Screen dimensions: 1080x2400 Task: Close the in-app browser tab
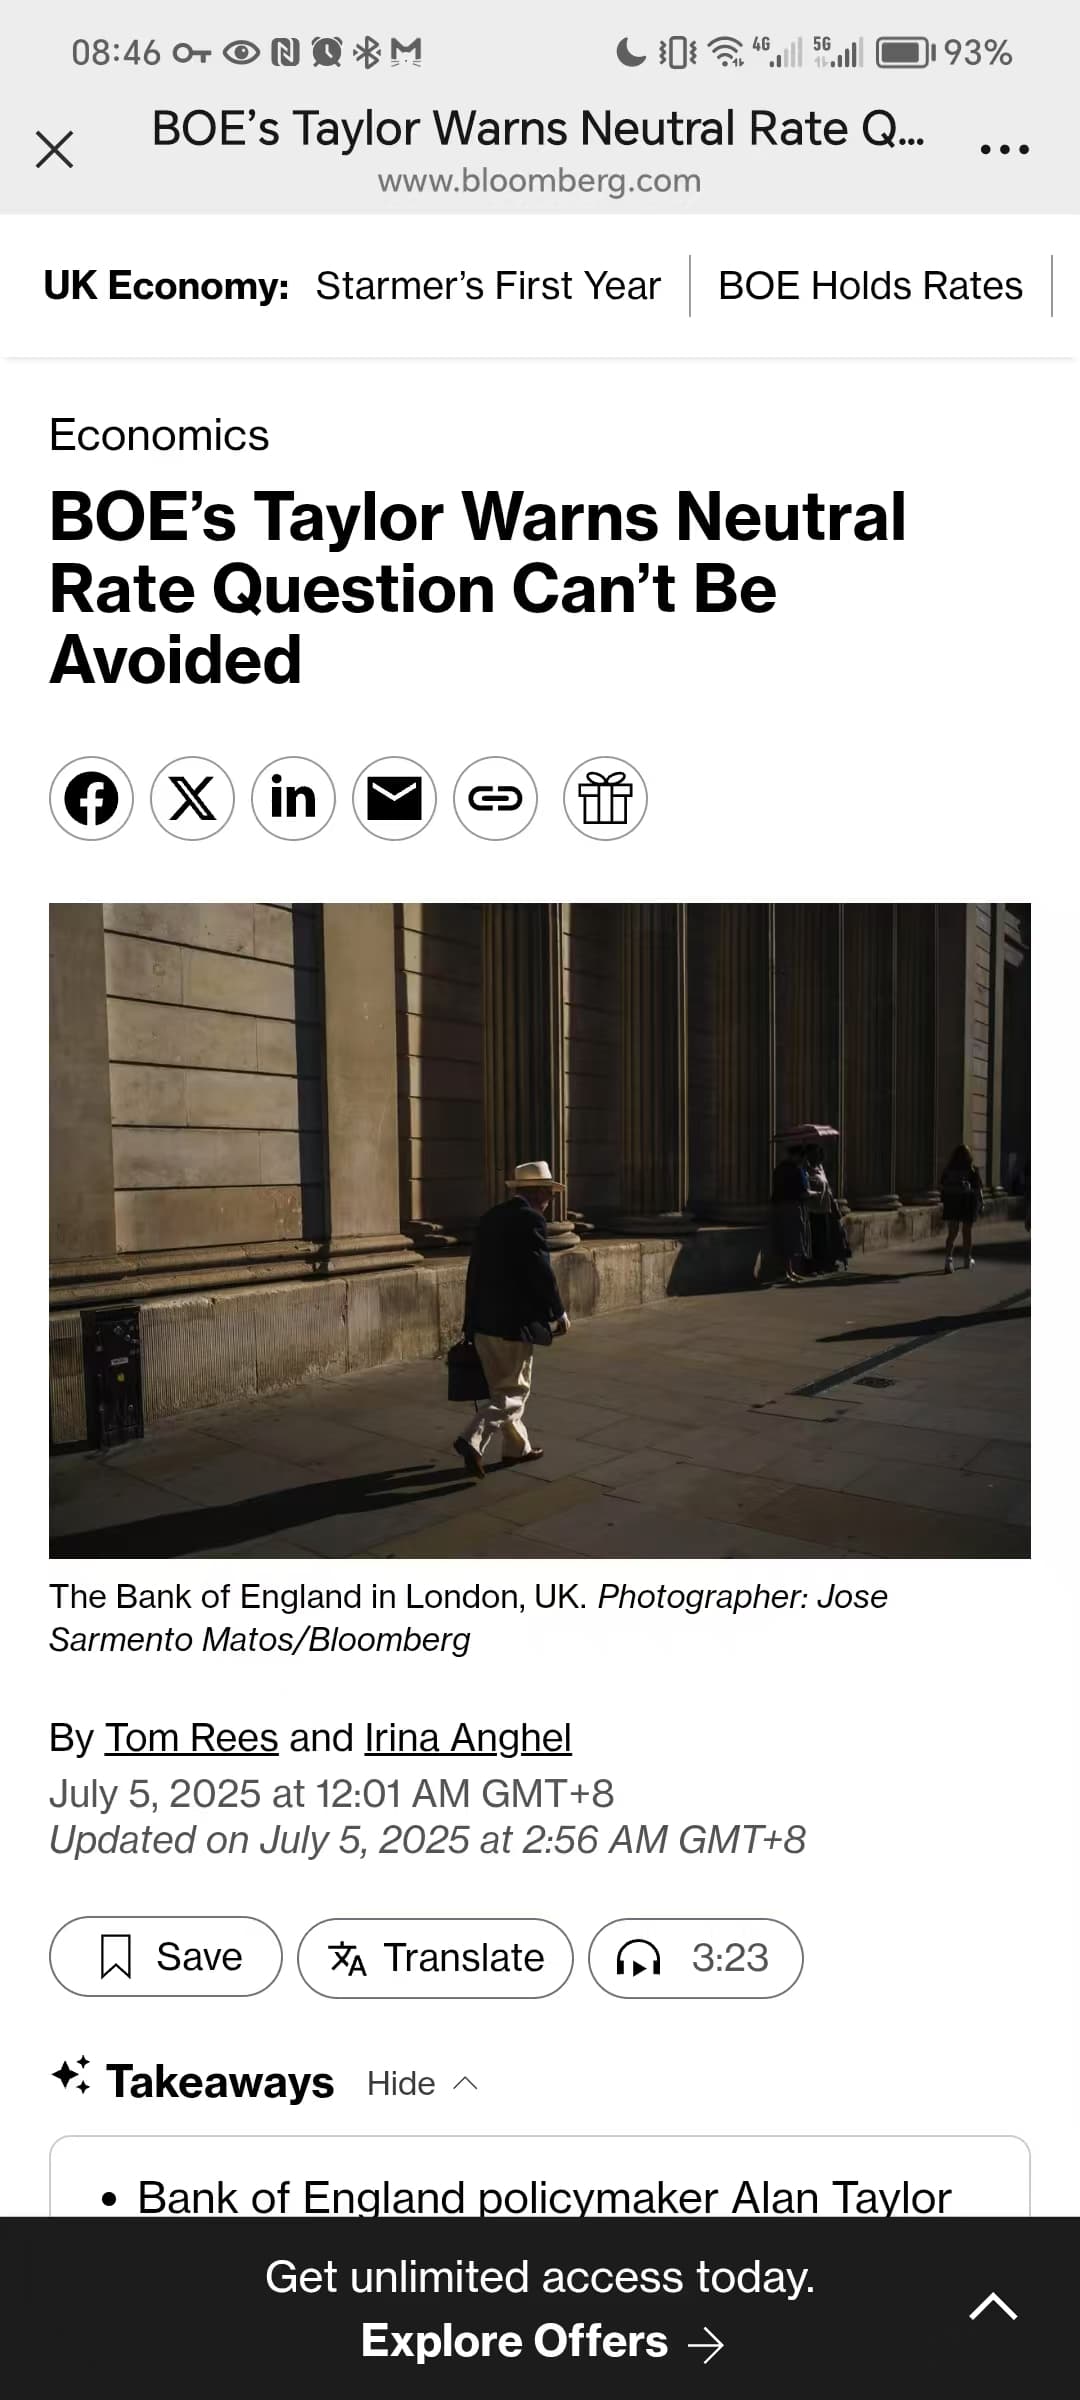(x=54, y=150)
